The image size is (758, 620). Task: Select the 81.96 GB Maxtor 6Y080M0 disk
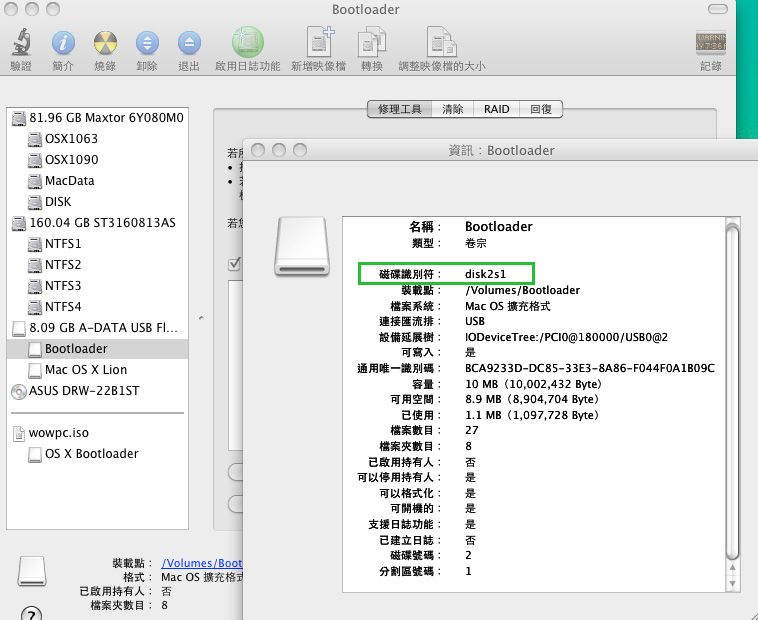(x=98, y=117)
